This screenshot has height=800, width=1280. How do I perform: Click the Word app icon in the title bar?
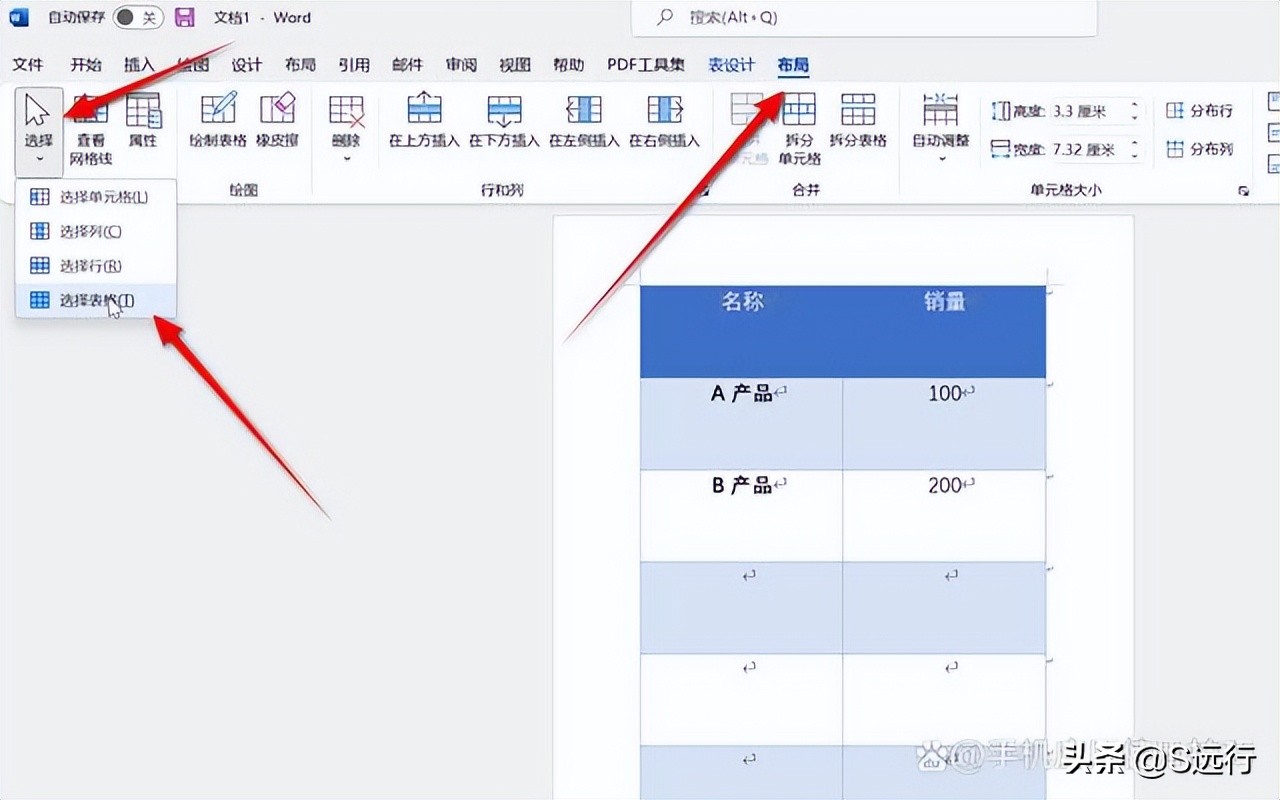pyautogui.click(x=19, y=17)
